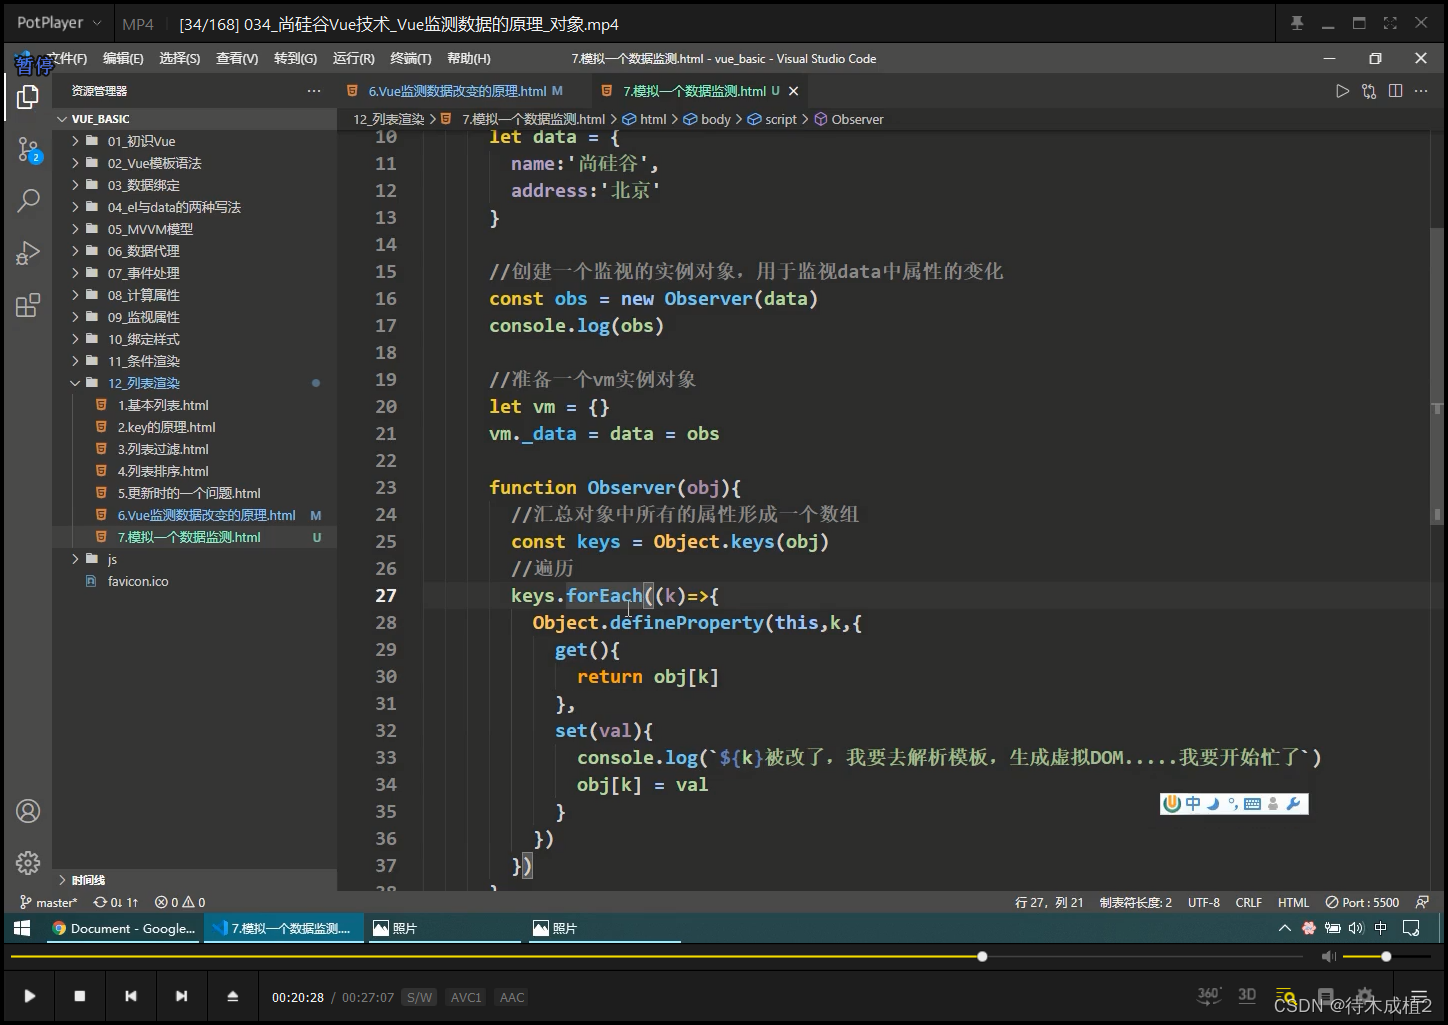Open the Manage gear in VS Code
1448x1025 pixels.
point(28,862)
